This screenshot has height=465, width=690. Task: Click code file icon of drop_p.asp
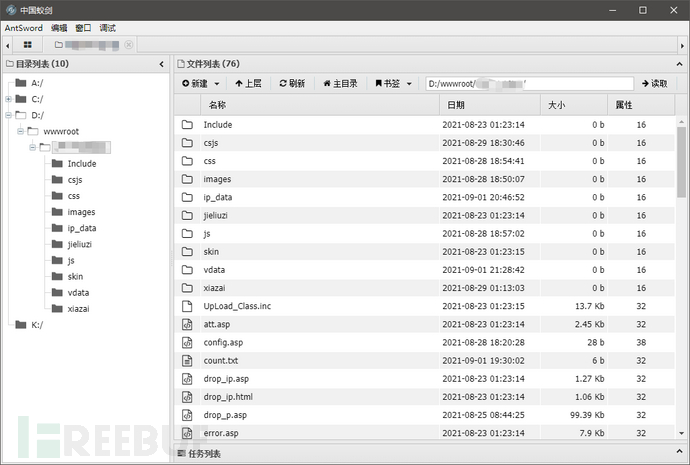click(187, 415)
